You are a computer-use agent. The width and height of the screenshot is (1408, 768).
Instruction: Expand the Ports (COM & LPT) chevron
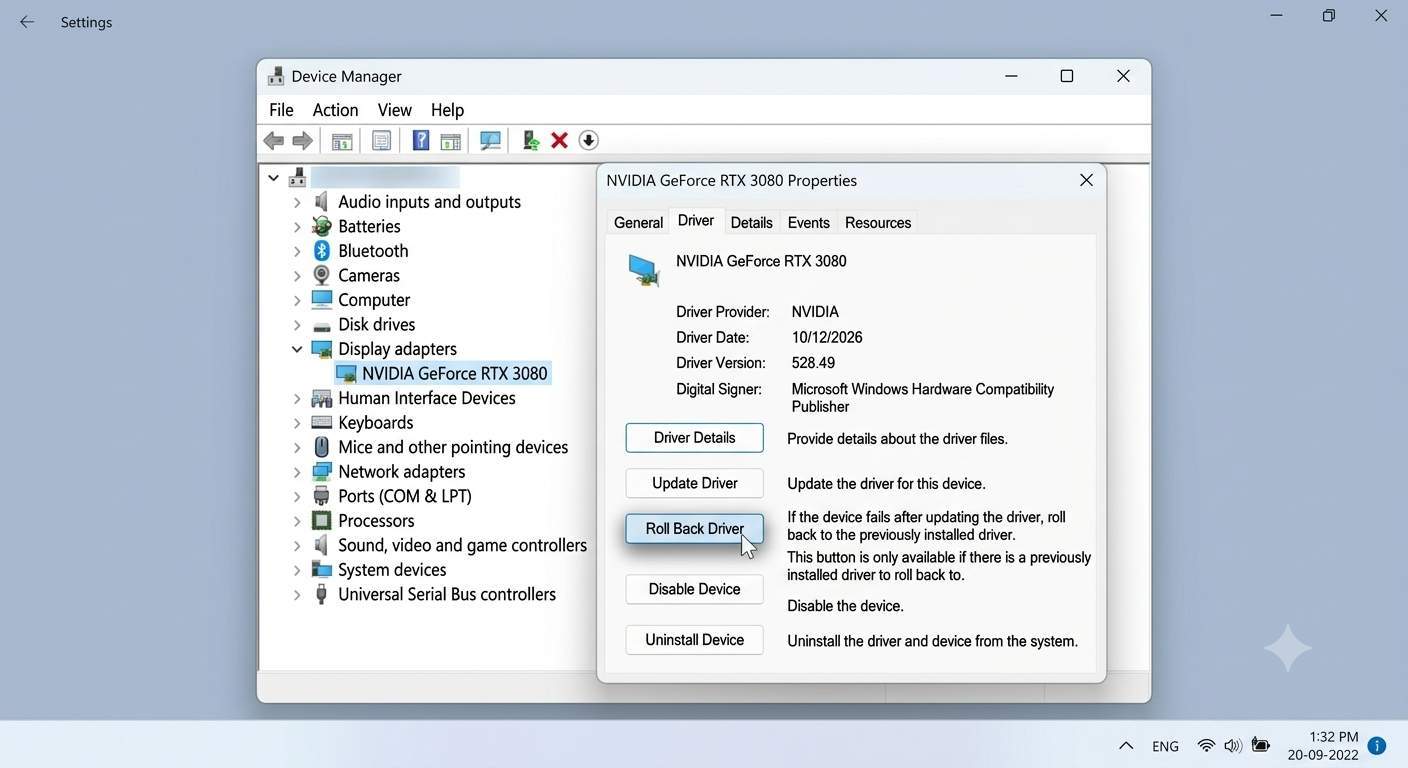(x=297, y=496)
